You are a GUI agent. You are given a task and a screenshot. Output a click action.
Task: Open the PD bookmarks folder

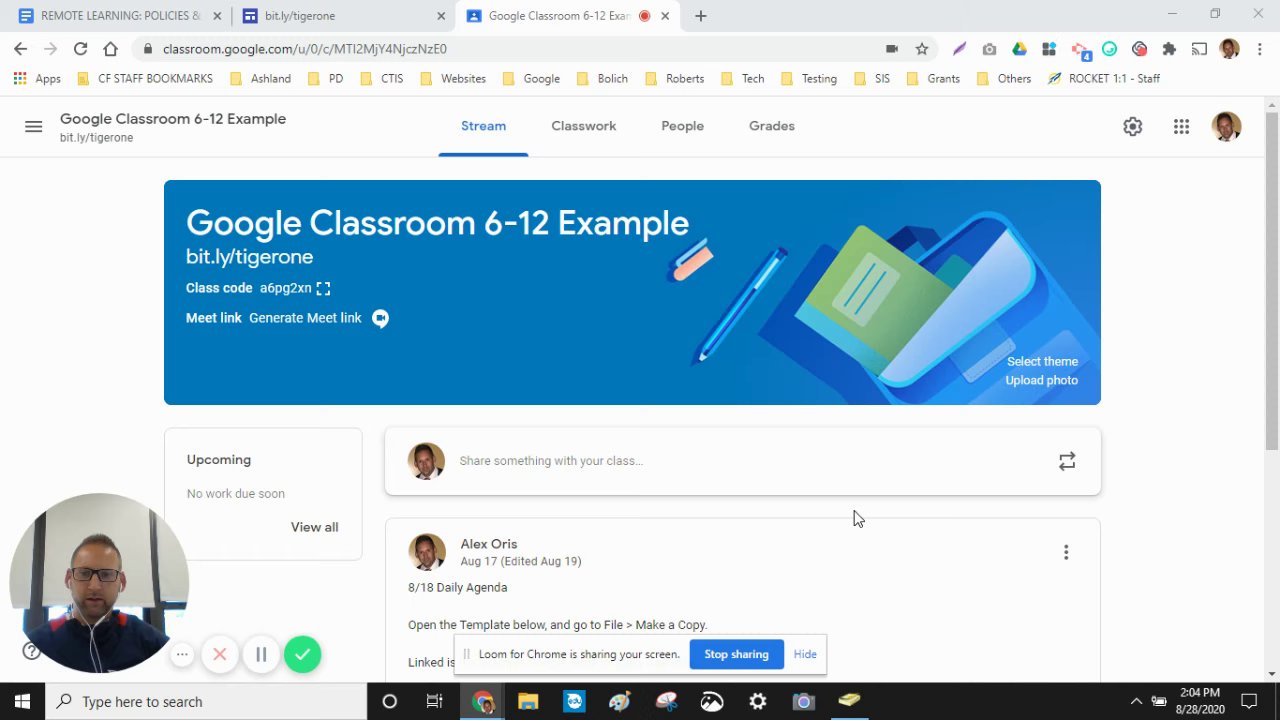pyautogui.click(x=325, y=79)
